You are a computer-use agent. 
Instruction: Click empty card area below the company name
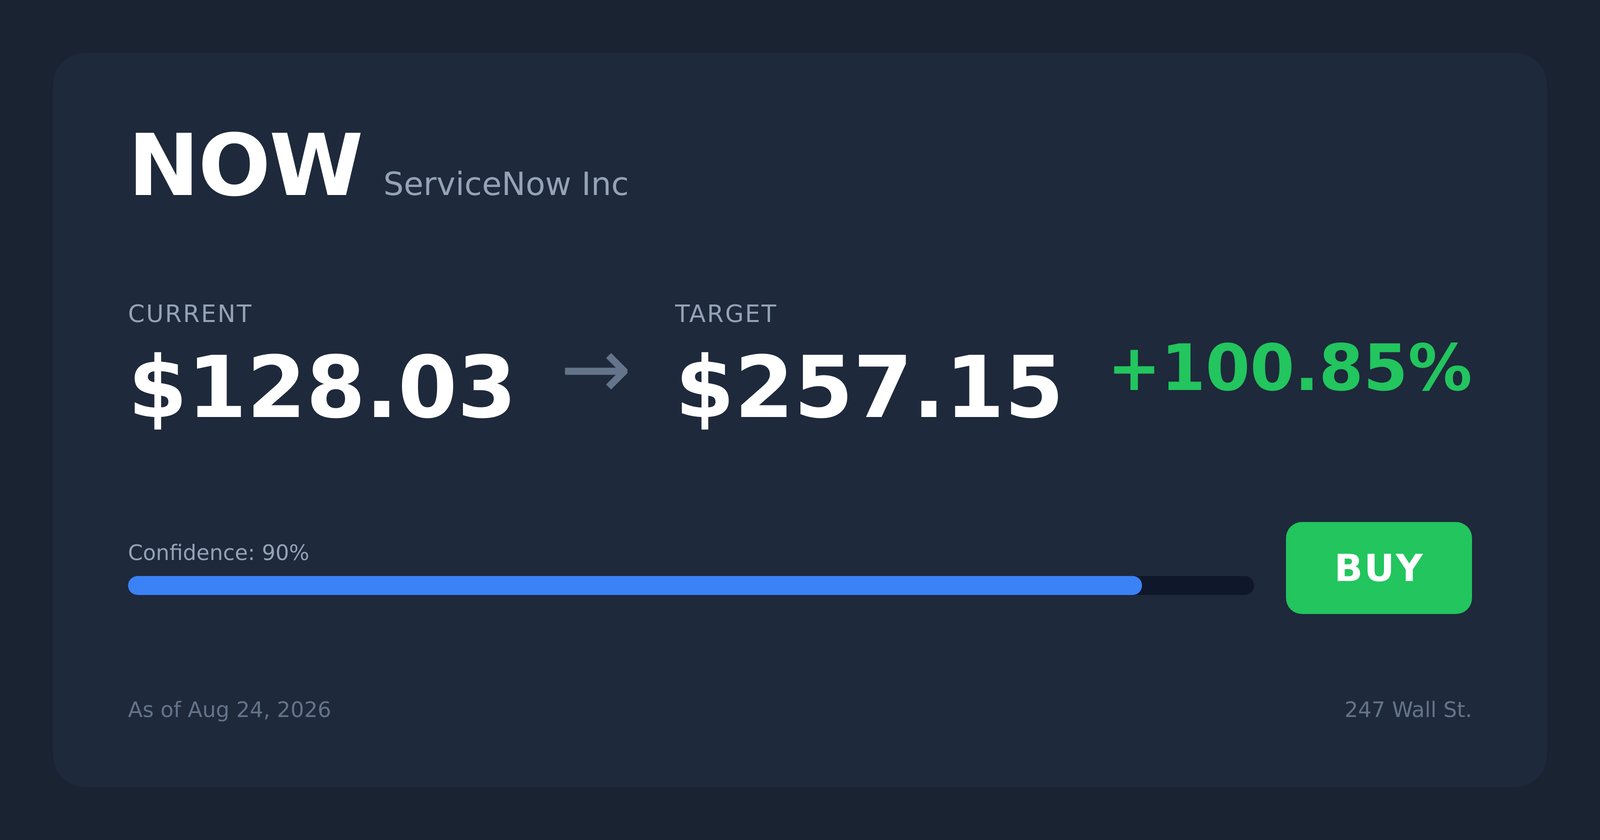(800, 250)
